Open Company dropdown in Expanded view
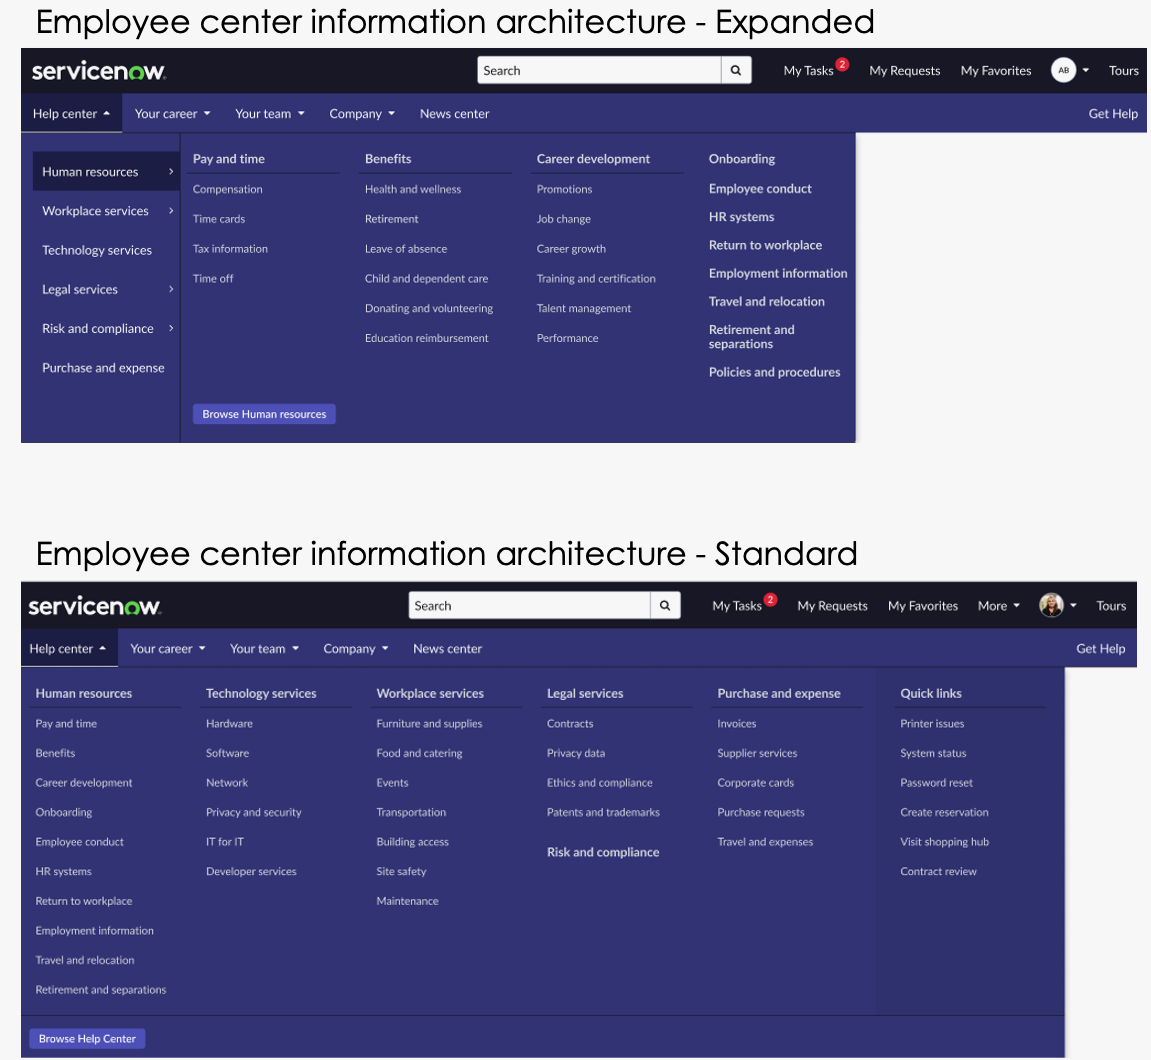Viewport: 1151px width, 1060px height. (362, 114)
